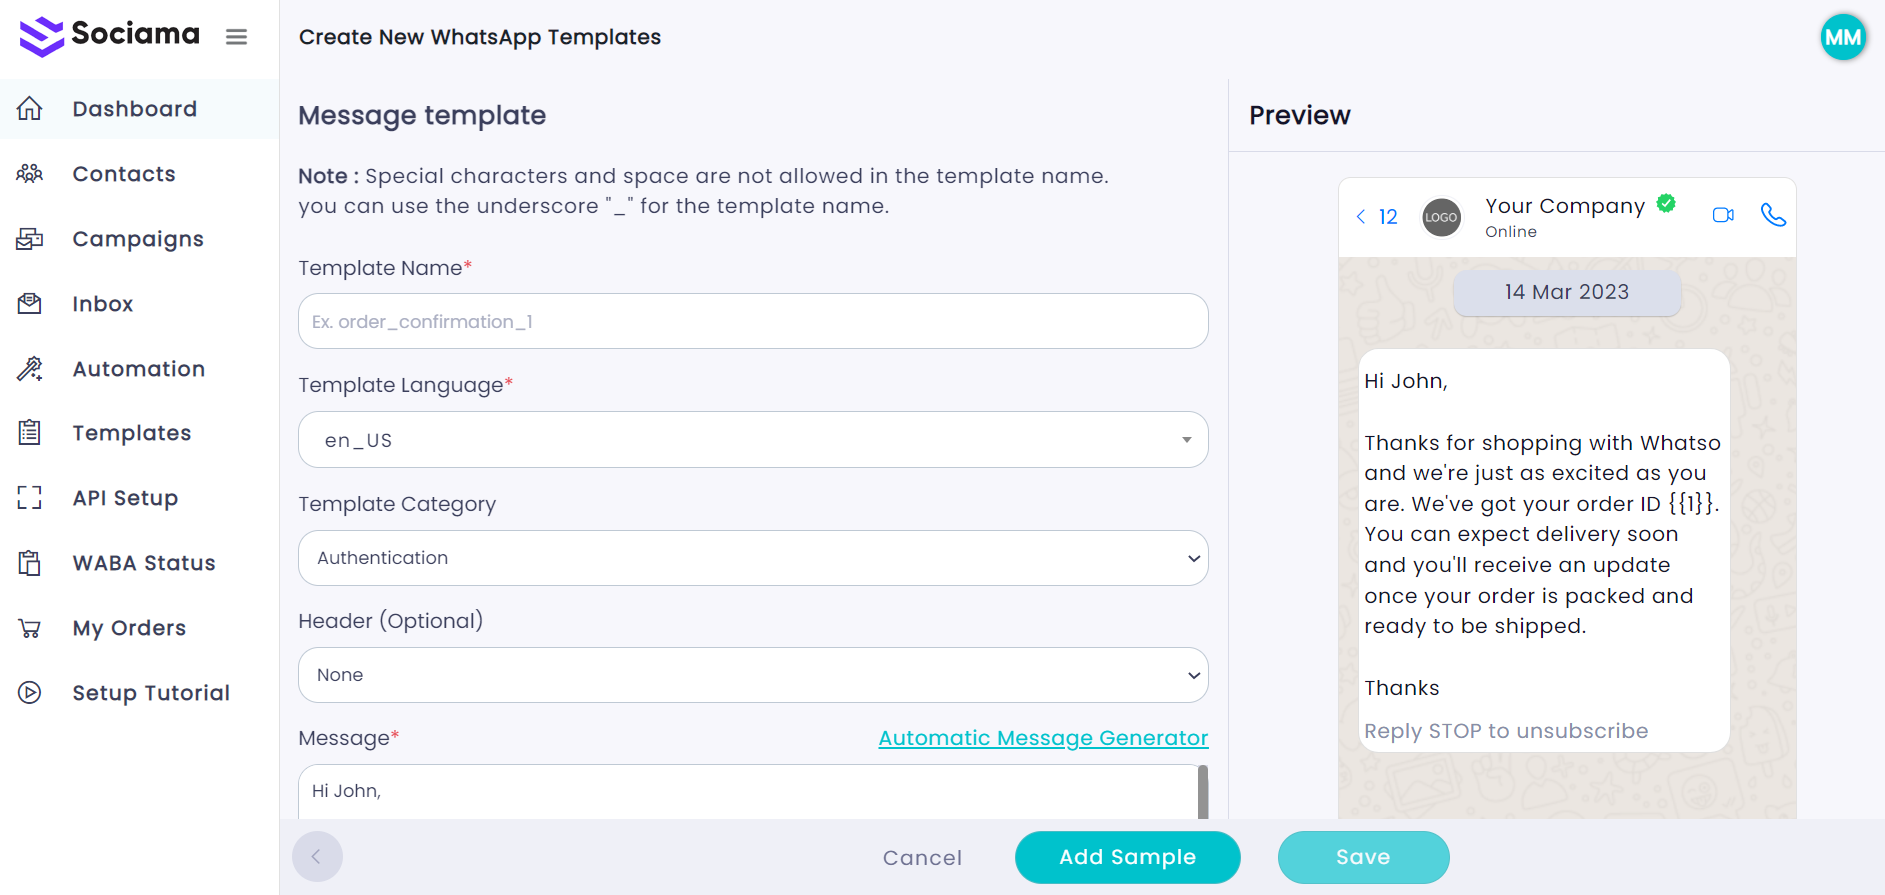1885x895 pixels.
Task: Go to Templates in the sidebar
Action: [131, 433]
